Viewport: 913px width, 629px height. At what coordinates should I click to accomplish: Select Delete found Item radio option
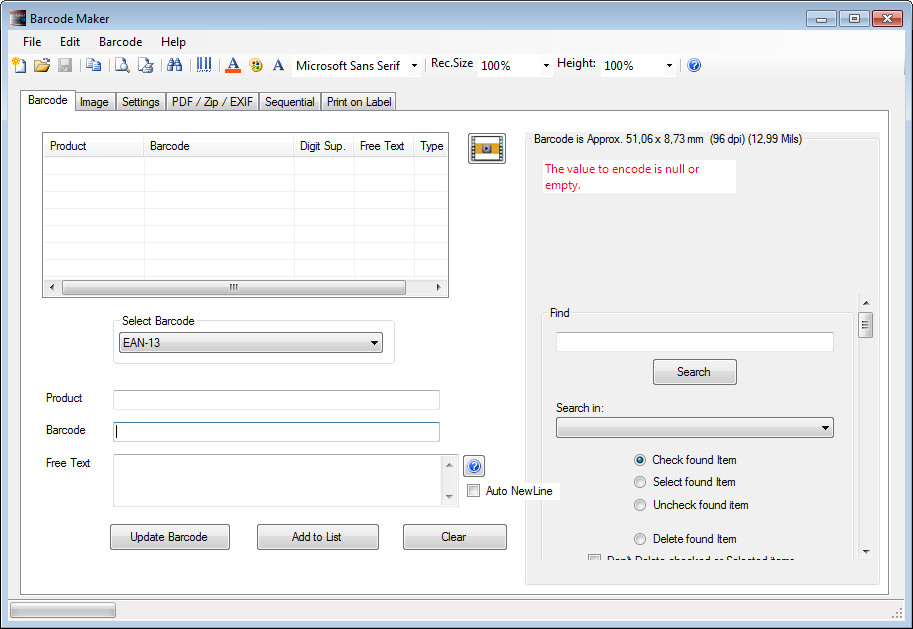coord(640,539)
